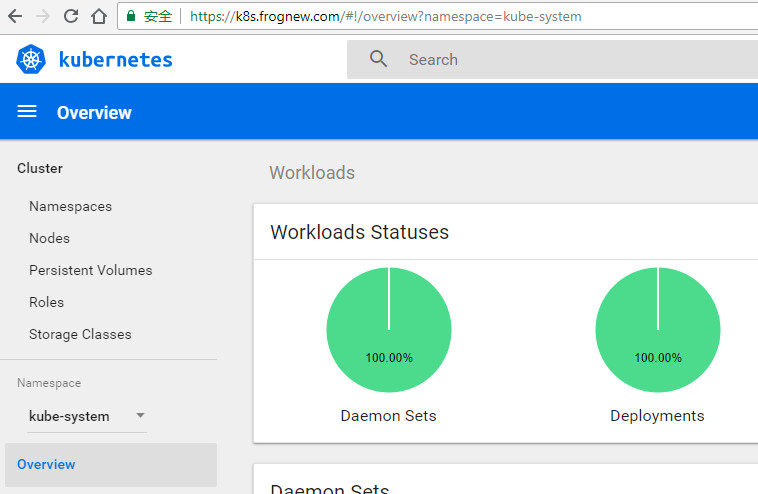Viewport: 758px width, 494px height.
Task: Toggle the hamburger navigation menu
Action: click(27, 112)
